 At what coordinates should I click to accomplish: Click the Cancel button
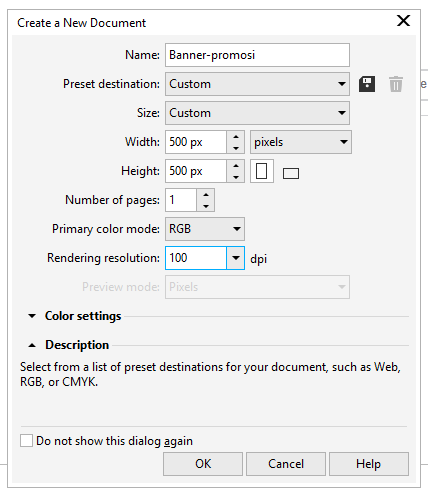click(286, 464)
